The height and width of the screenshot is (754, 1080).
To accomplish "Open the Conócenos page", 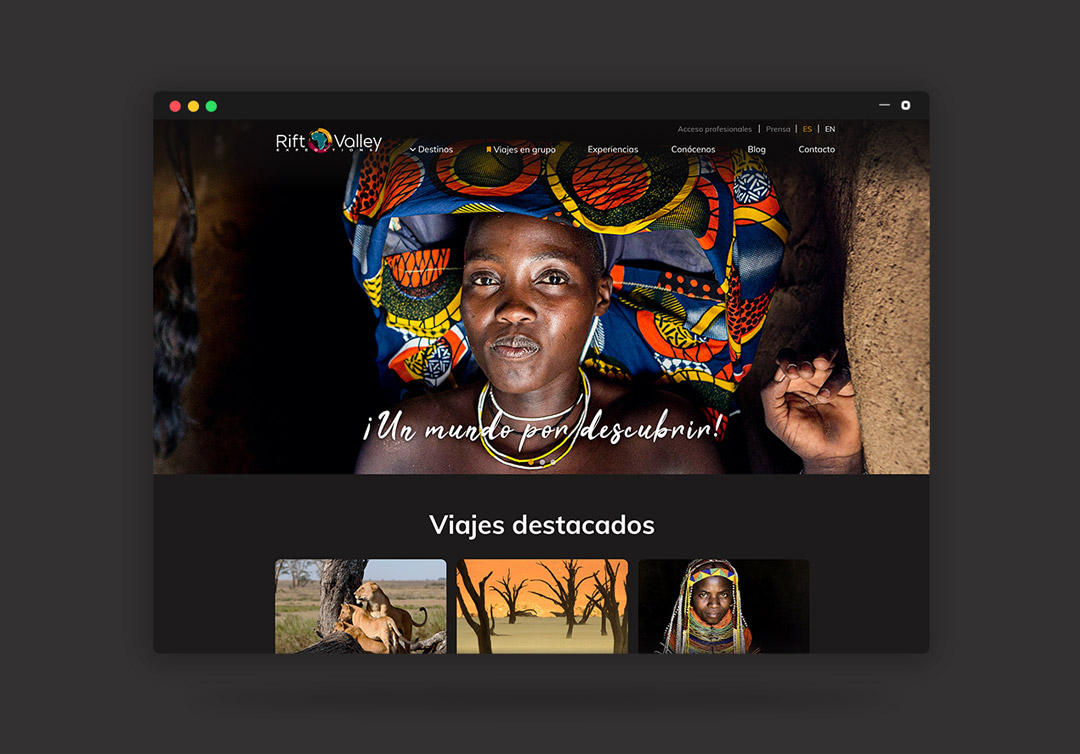I will [693, 149].
